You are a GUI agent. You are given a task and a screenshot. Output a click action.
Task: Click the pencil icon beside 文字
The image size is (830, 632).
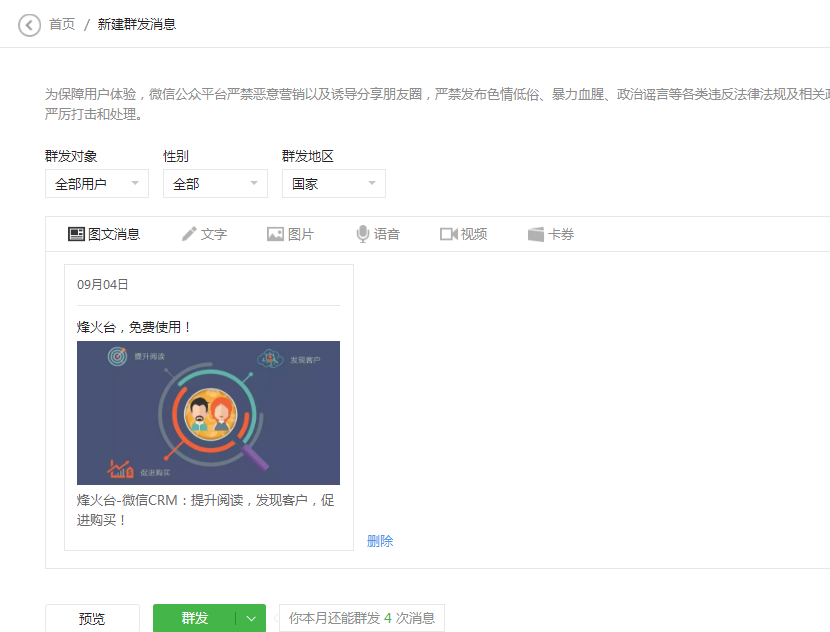pos(189,234)
